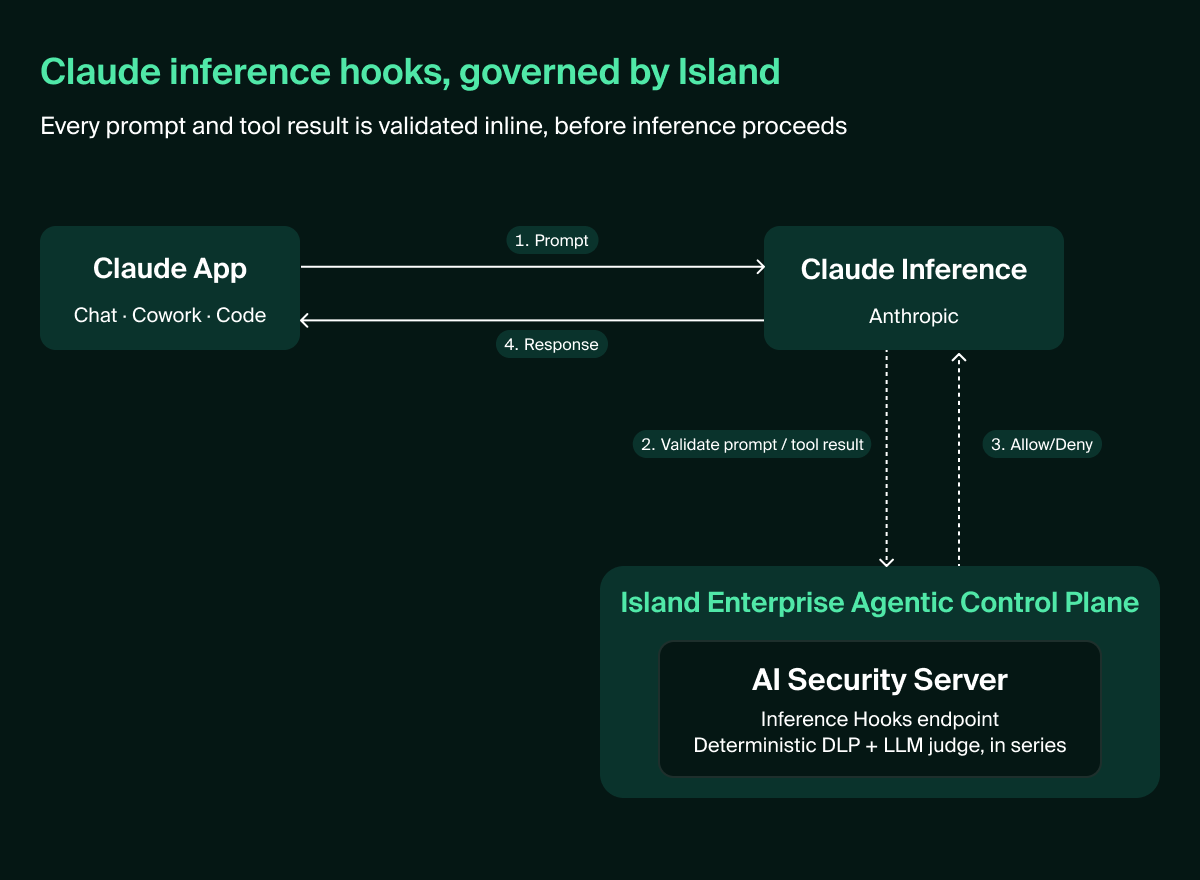Click the Claude App box title
Image resolution: width=1200 pixels, height=880 pixels.
pyautogui.click(x=170, y=268)
